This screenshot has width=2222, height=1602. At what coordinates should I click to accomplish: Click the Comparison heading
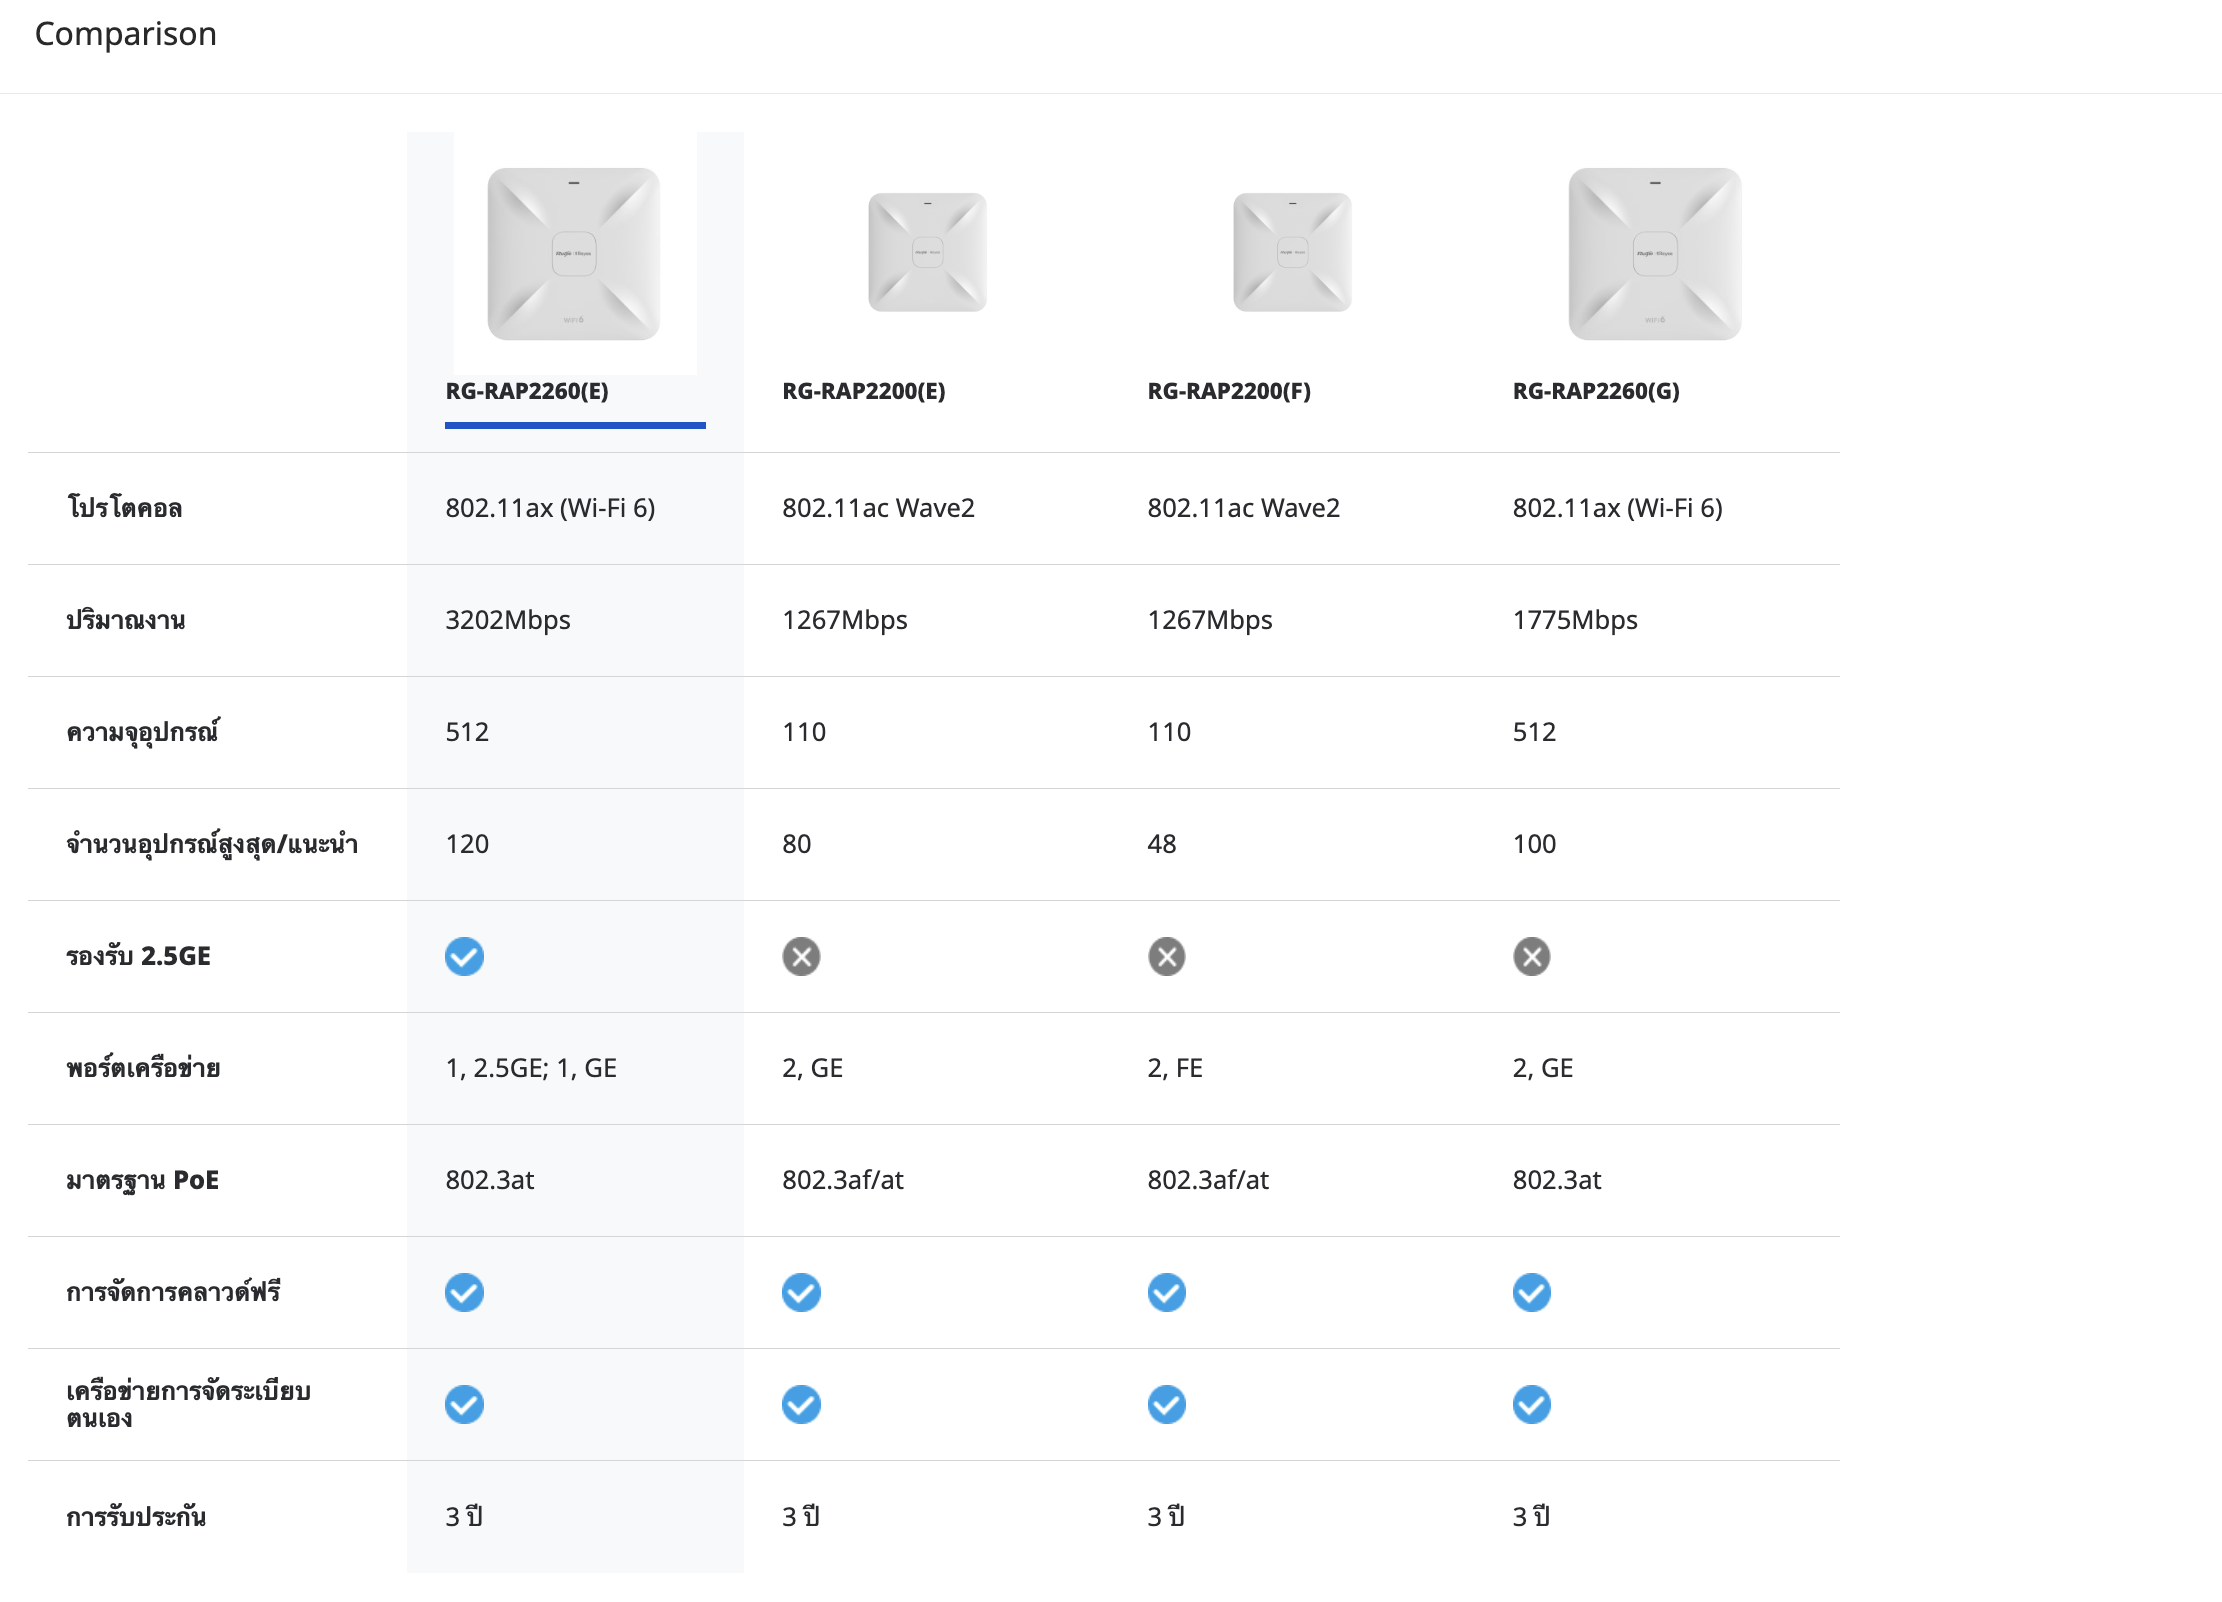tap(126, 34)
